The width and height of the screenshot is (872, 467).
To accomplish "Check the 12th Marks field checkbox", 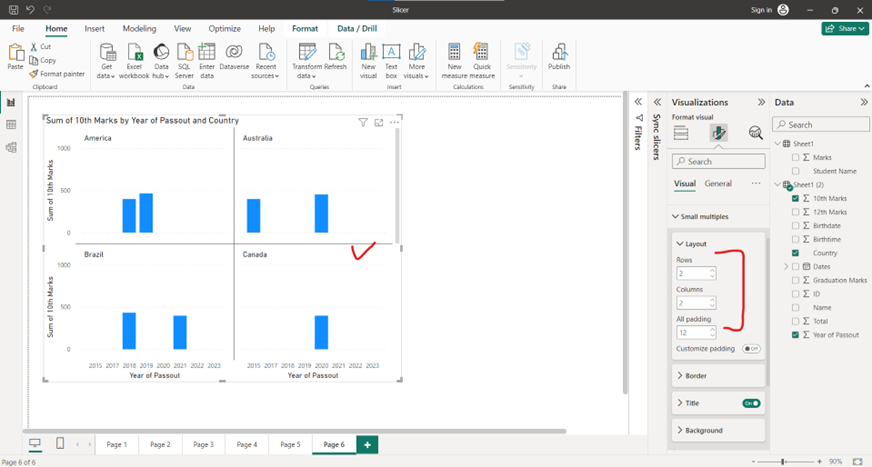I will [796, 212].
